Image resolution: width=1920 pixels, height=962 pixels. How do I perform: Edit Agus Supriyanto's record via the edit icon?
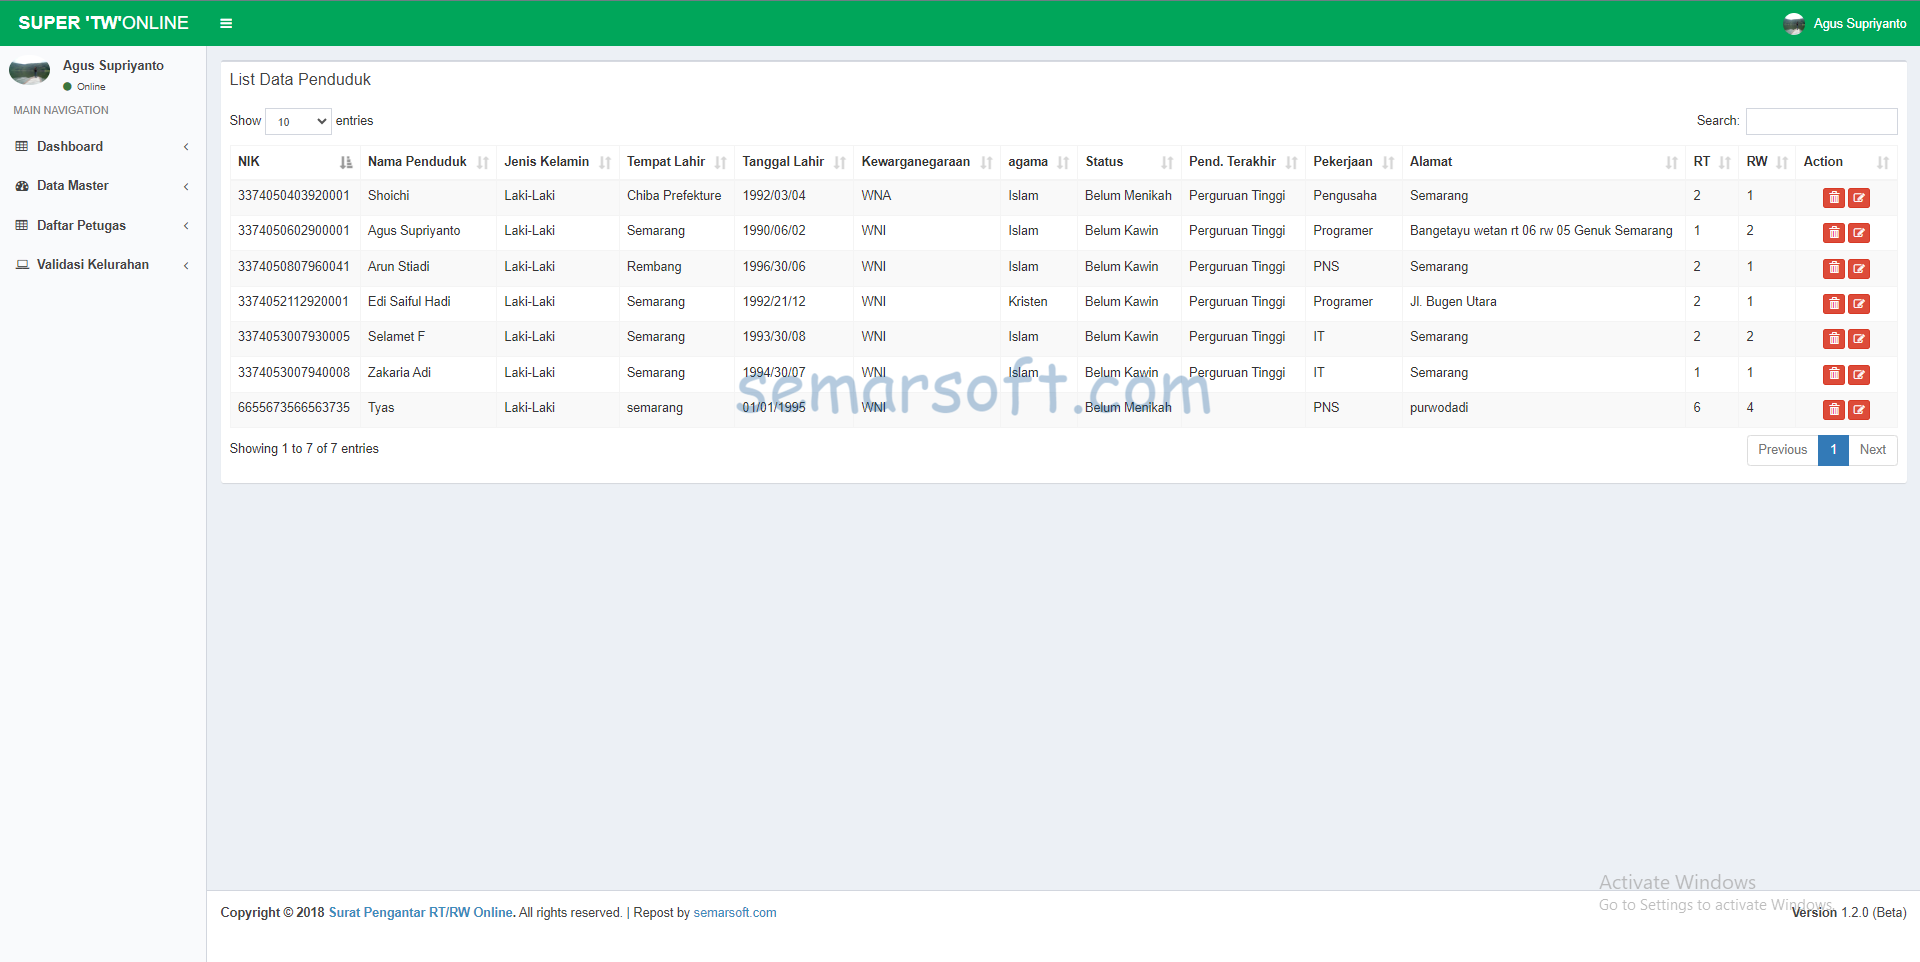pyautogui.click(x=1860, y=233)
